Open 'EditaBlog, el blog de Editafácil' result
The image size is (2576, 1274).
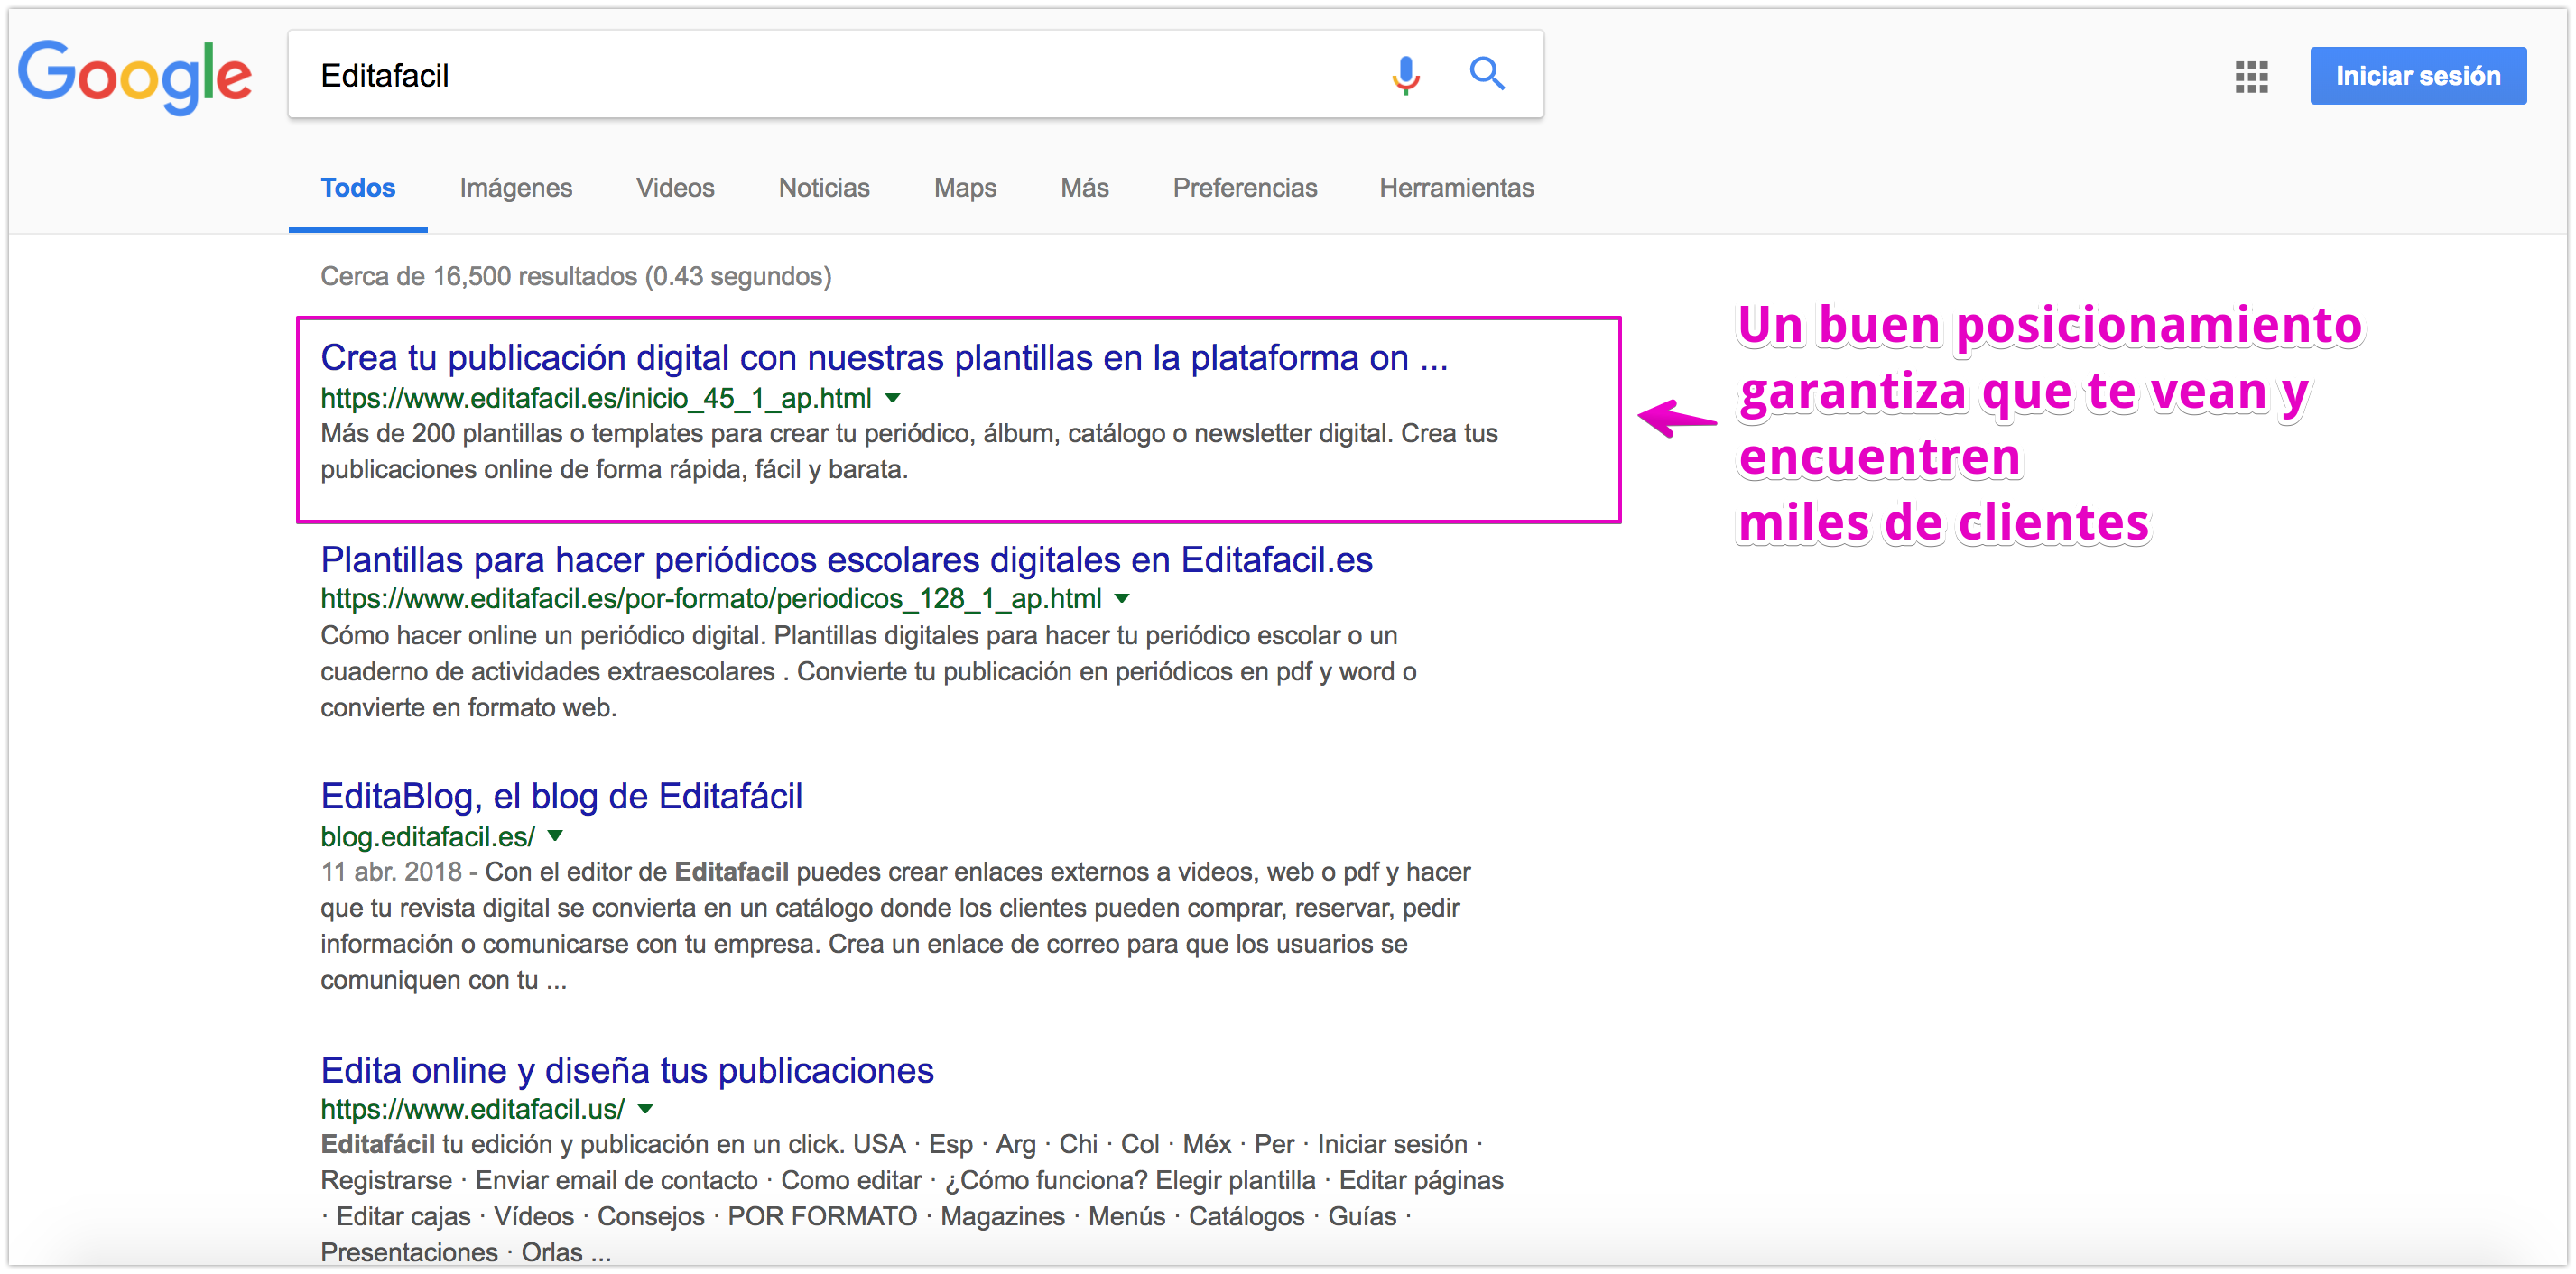tap(561, 796)
